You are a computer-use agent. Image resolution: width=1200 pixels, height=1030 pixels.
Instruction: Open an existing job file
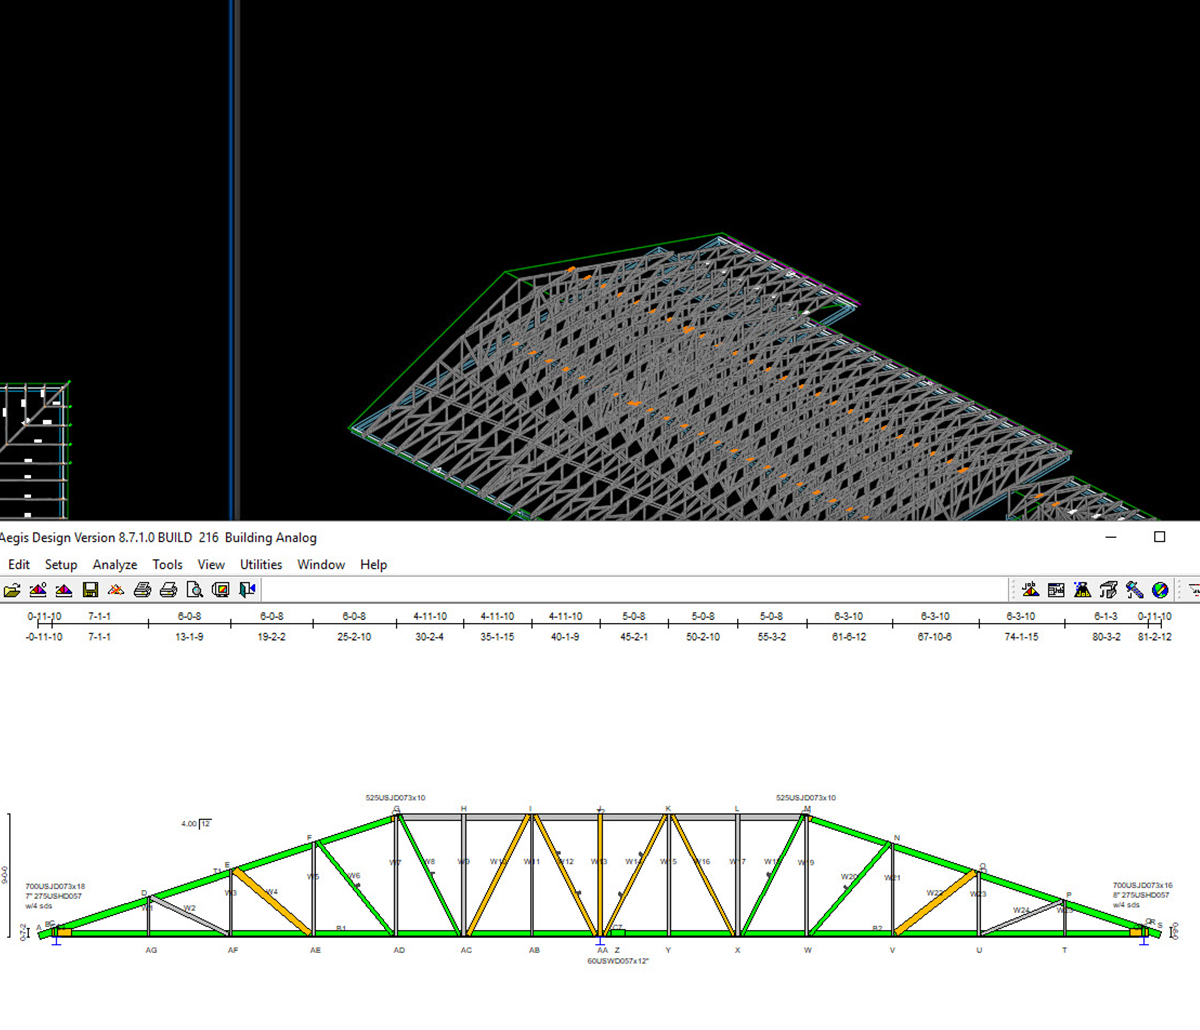tap(12, 589)
